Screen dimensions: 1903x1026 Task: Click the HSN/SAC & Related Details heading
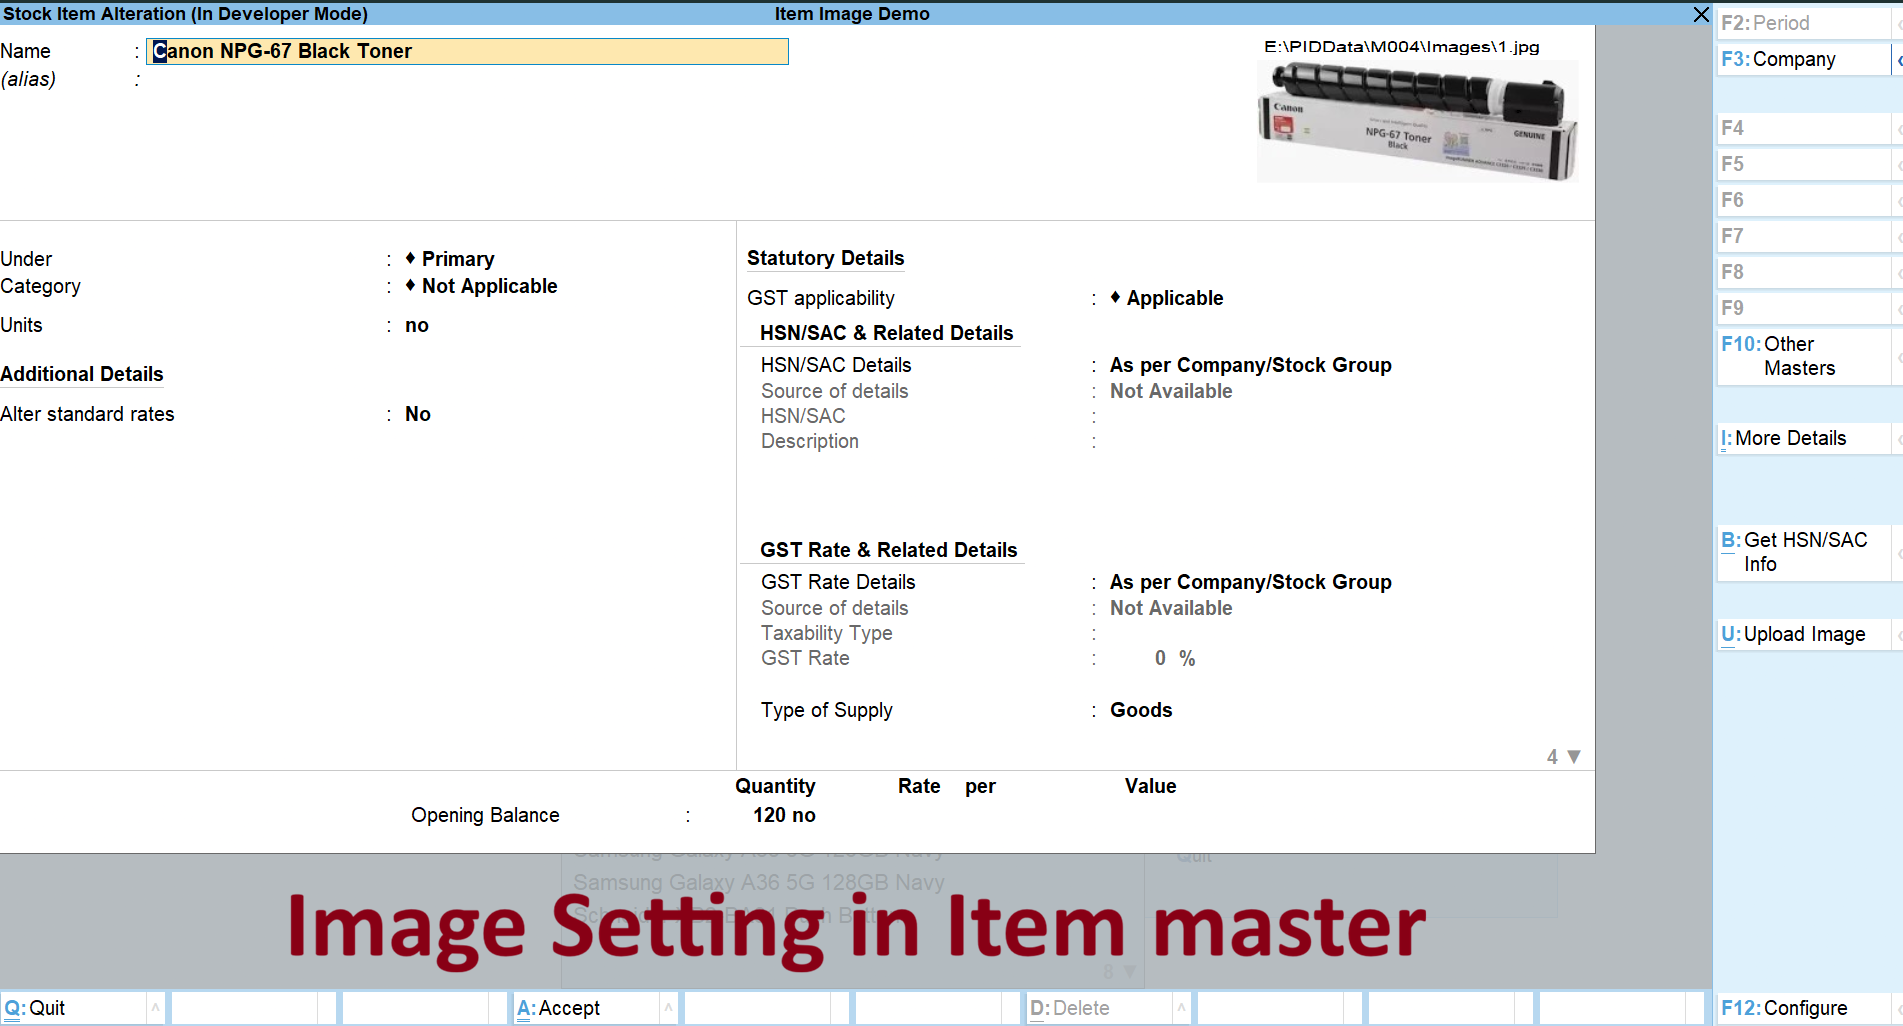click(887, 333)
